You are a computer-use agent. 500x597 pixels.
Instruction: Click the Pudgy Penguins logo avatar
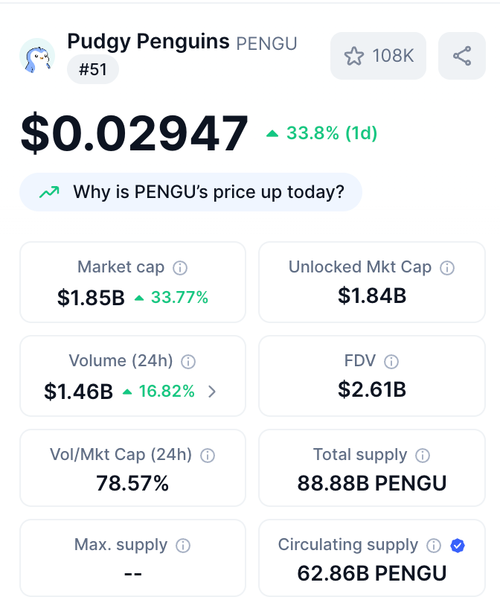(37, 56)
